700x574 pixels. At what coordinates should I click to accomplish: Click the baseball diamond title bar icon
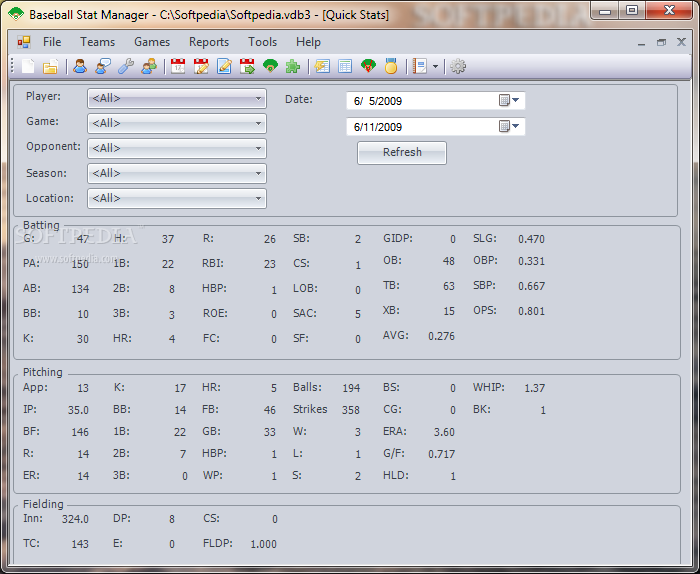(16, 14)
